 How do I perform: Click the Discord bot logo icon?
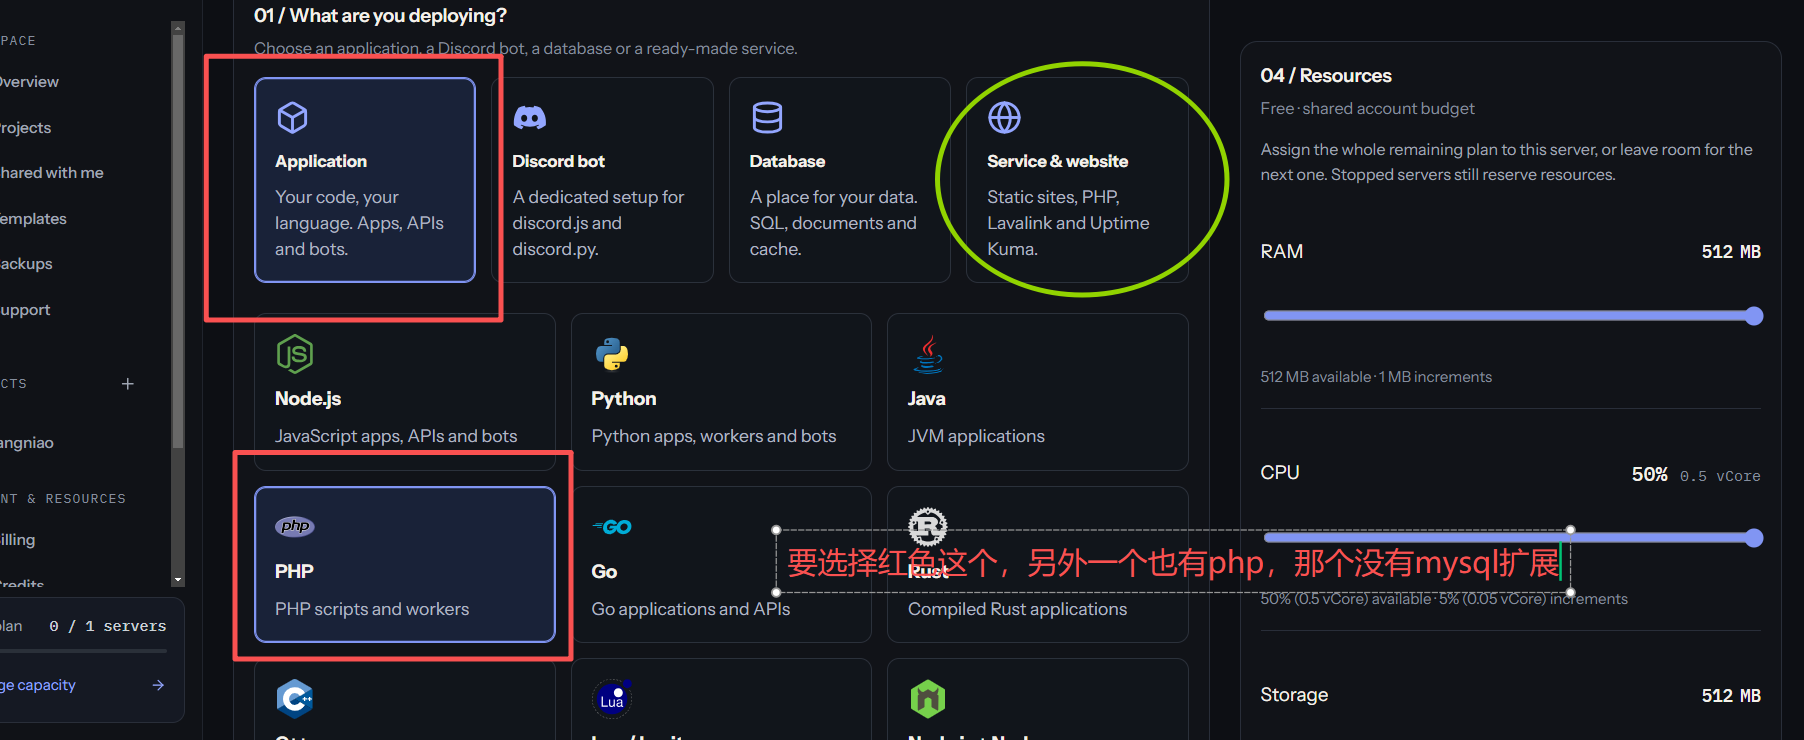coord(529,118)
